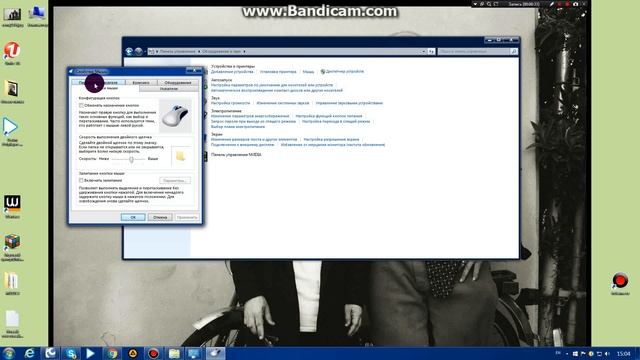This screenshot has height=360, width=640.
Task: Open the Установка принтера link
Action: point(278,71)
